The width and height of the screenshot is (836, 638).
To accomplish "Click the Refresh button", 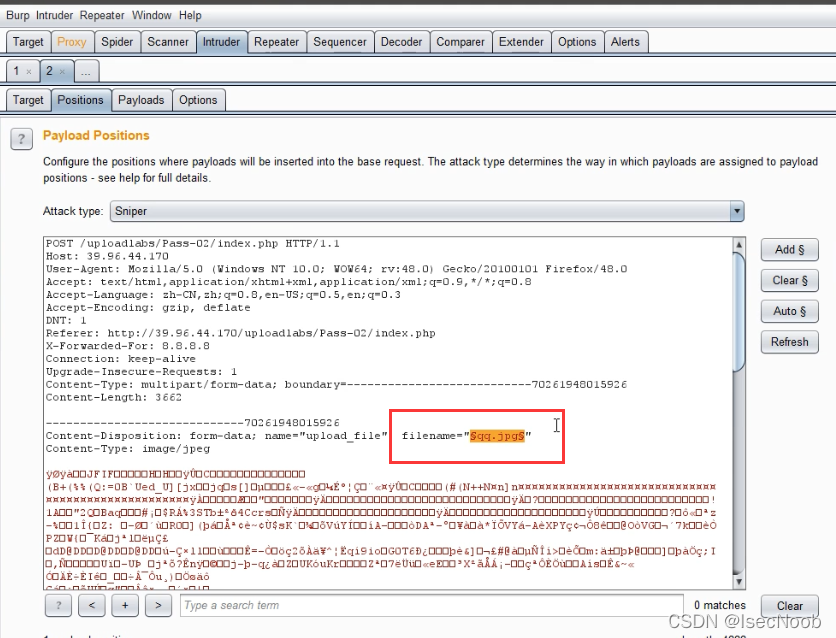I will pos(790,342).
